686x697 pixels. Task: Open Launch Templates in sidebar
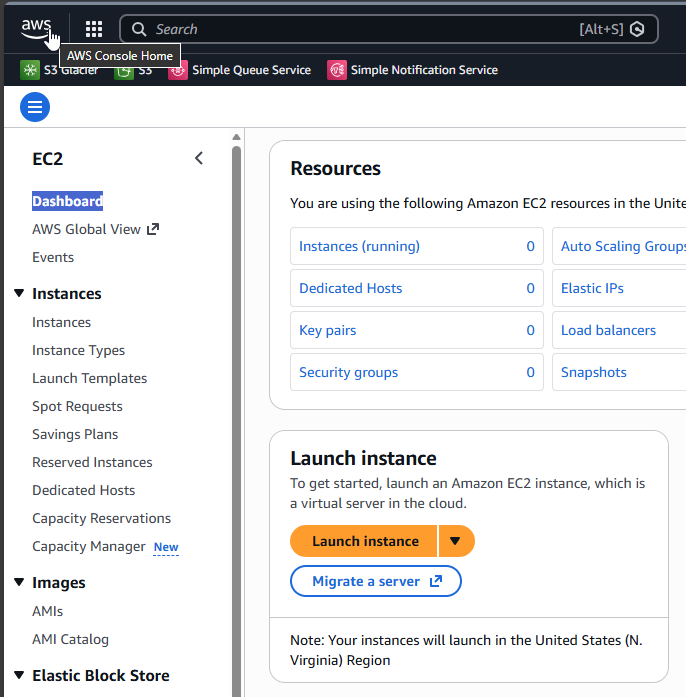coord(89,378)
